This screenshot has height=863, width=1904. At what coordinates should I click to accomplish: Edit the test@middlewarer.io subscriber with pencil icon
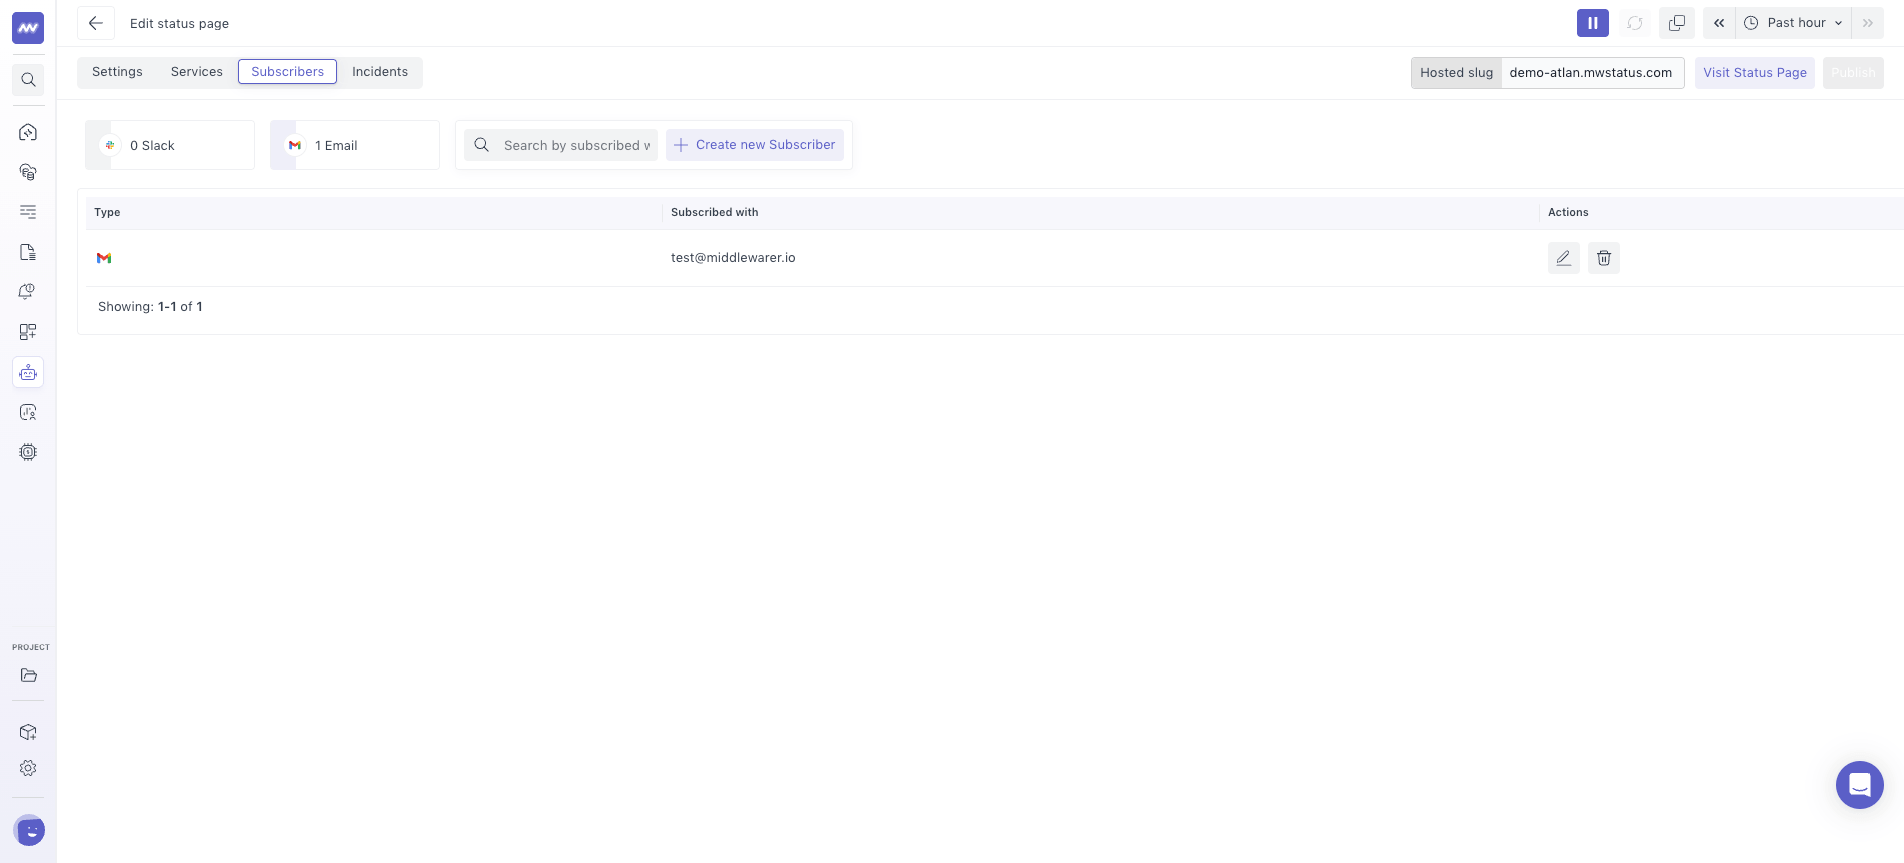click(x=1564, y=258)
